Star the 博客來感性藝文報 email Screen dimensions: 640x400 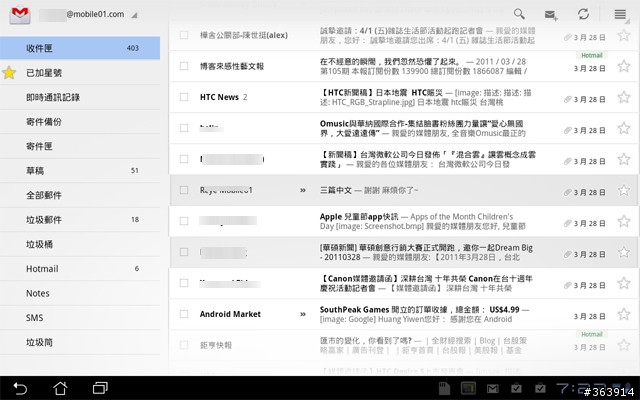click(x=624, y=66)
